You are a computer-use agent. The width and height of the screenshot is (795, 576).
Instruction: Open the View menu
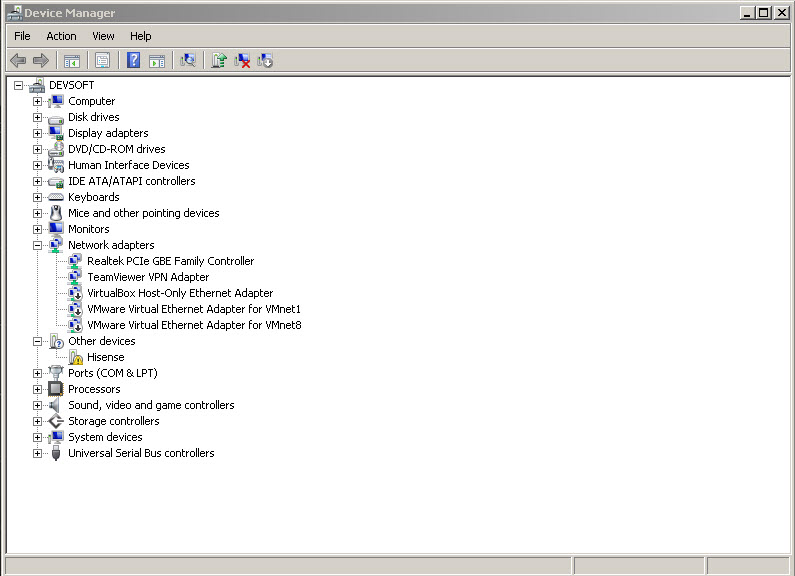103,36
